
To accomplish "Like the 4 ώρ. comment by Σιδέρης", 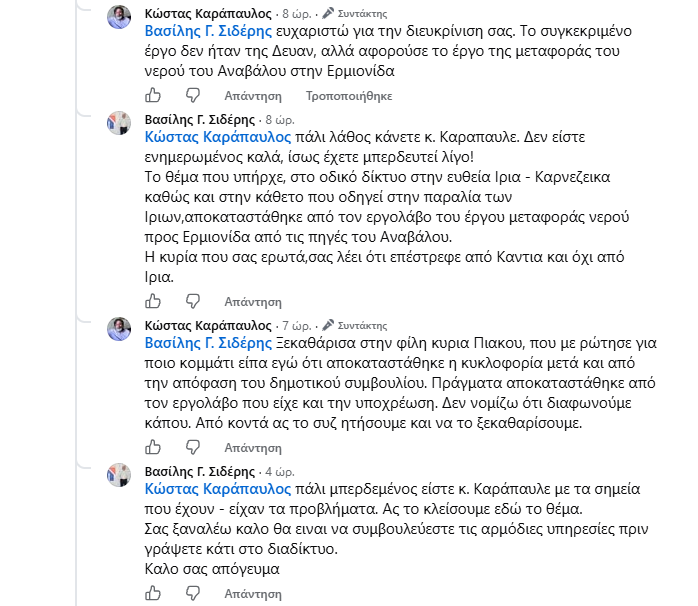I will (153, 593).
